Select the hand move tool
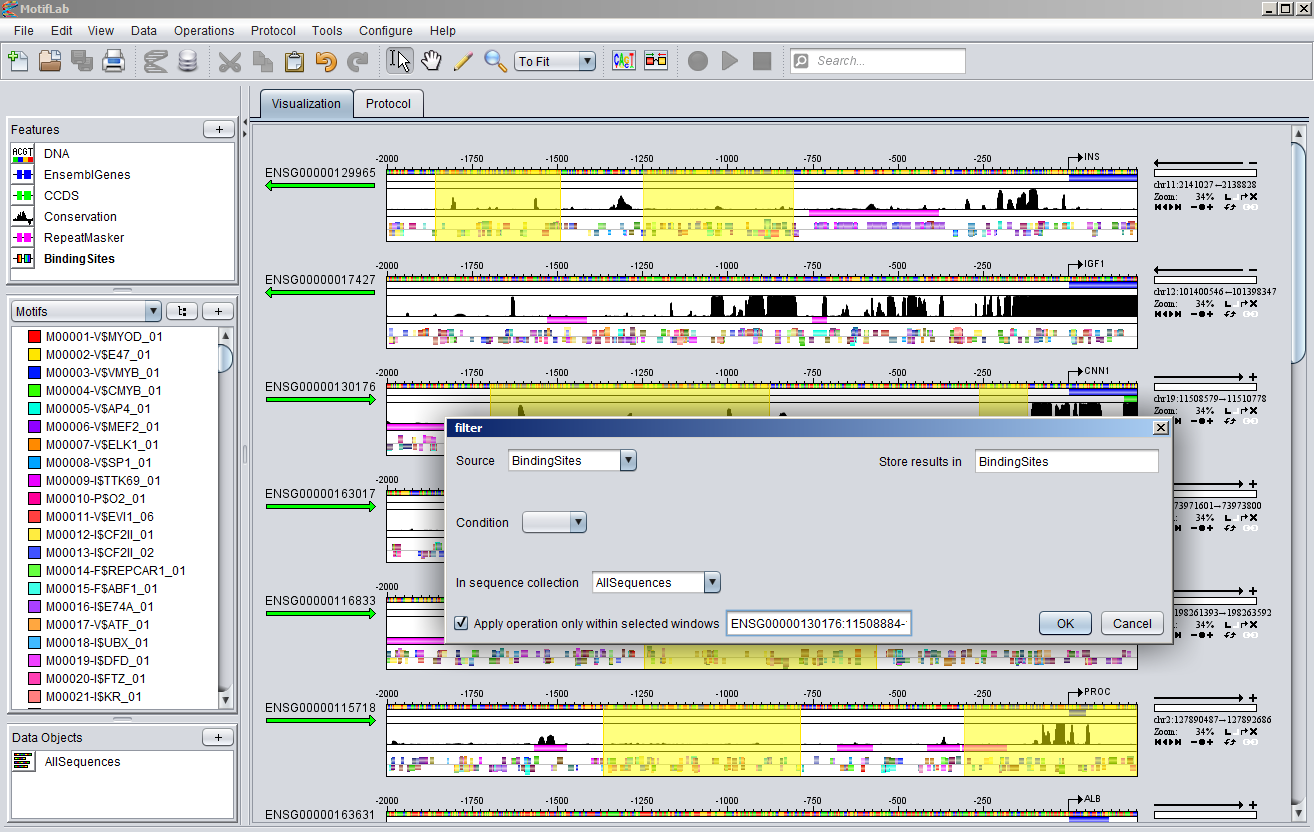This screenshot has height=832, width=1314. click(x=431, y=61)
